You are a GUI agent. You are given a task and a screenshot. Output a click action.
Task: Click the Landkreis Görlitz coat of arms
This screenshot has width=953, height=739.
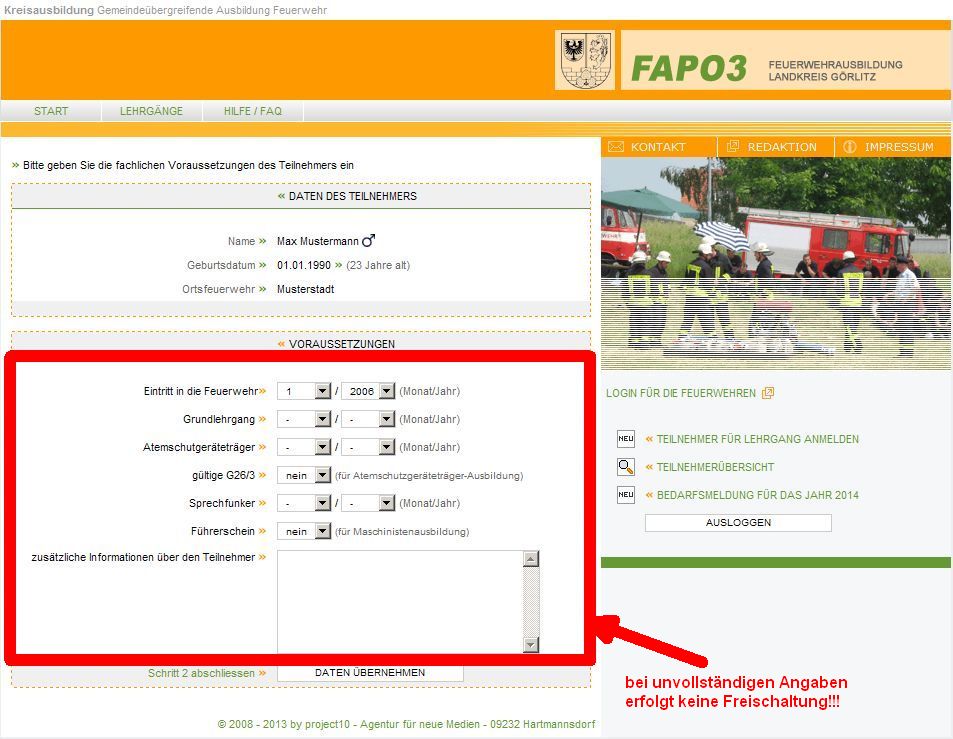pos(585,60)
